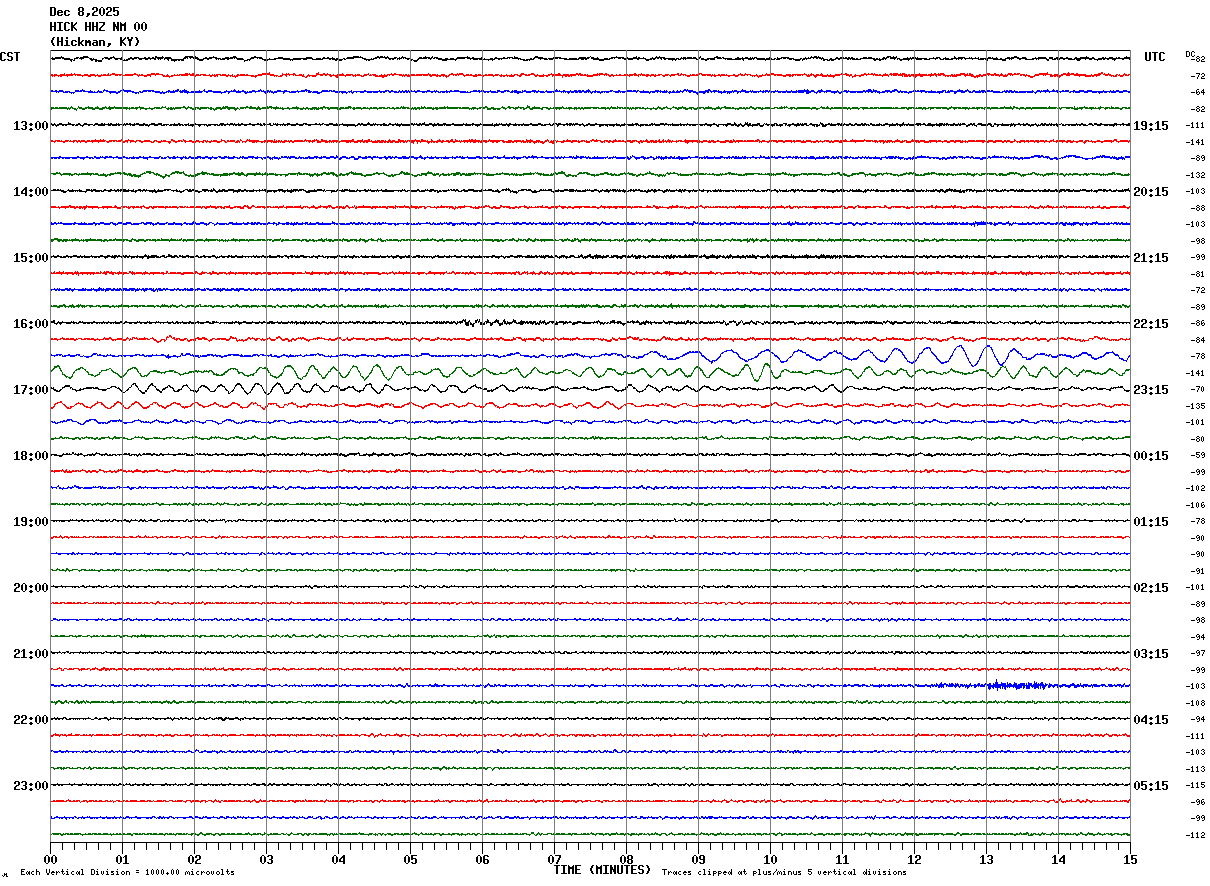
Task: Click the DC offset value -59
Action: pyautogui.click(x=1197, y=455)
